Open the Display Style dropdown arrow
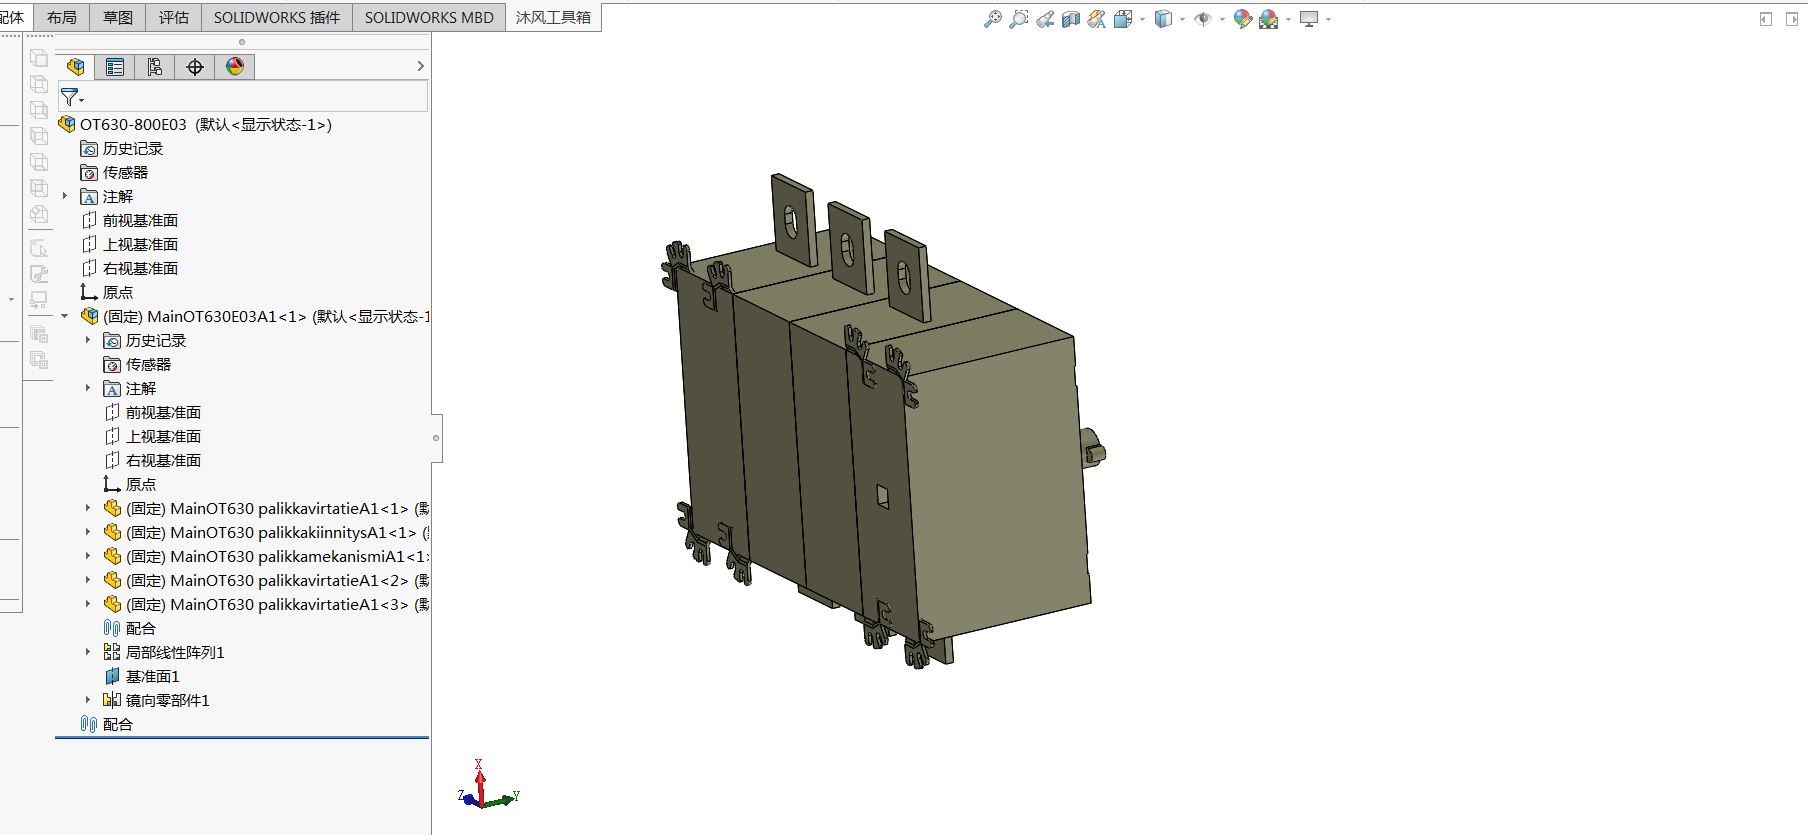1808x835 pixels. pyautogui.click(x=1182, y=19)
